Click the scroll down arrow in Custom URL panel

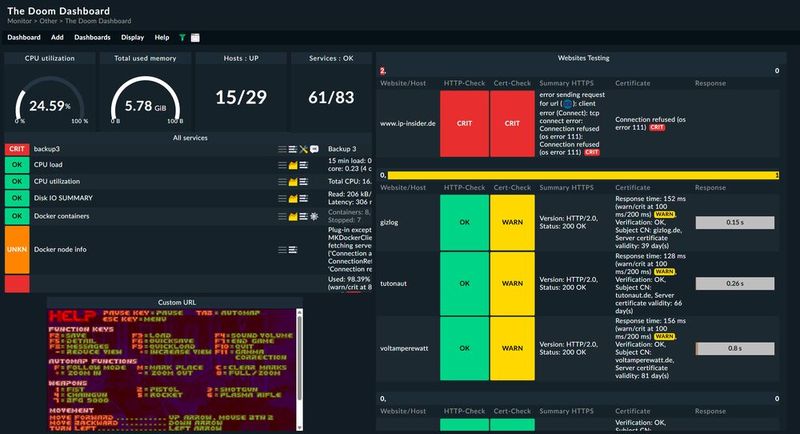[299, 427]
